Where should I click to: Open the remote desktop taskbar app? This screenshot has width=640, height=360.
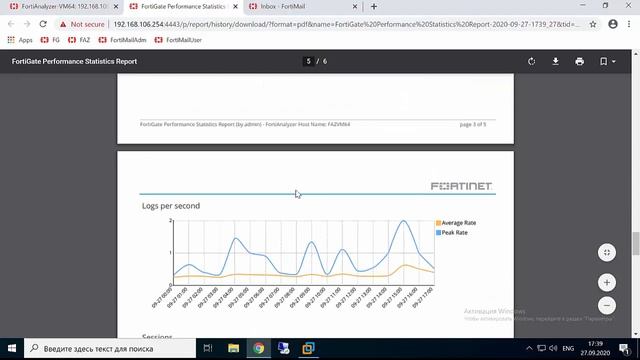(283, 349)
